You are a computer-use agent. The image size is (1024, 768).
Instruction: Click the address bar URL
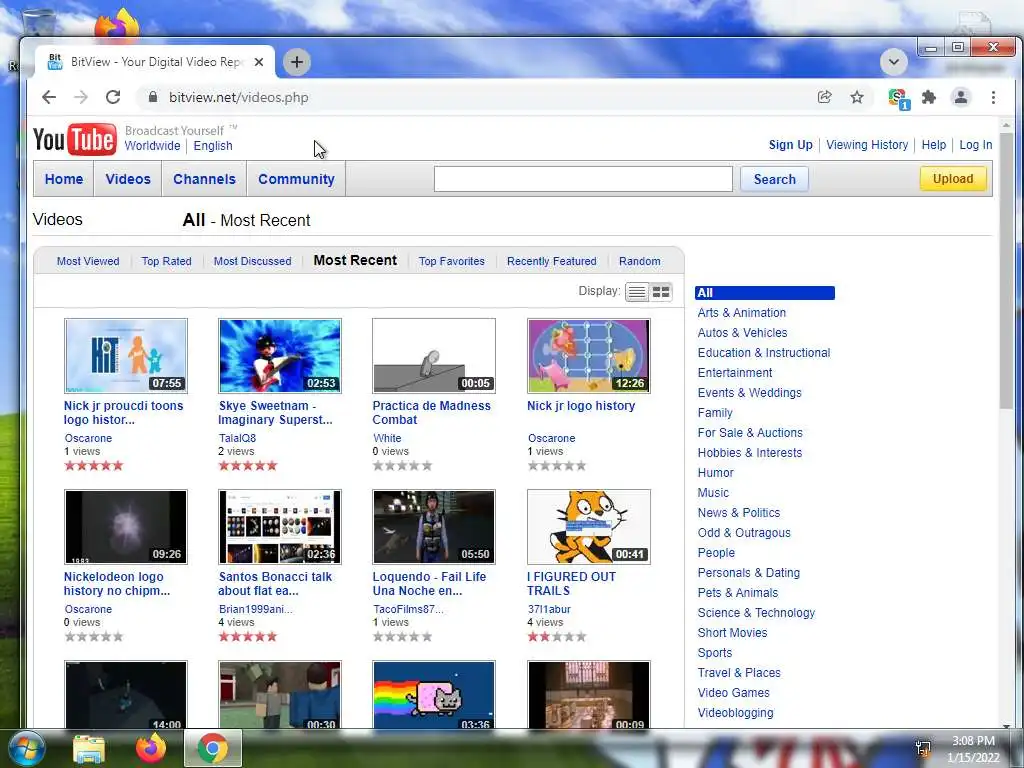238,97
